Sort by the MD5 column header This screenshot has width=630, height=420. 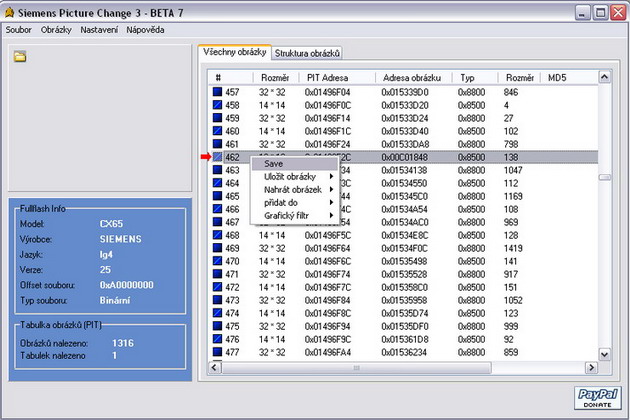click(569, 78)
